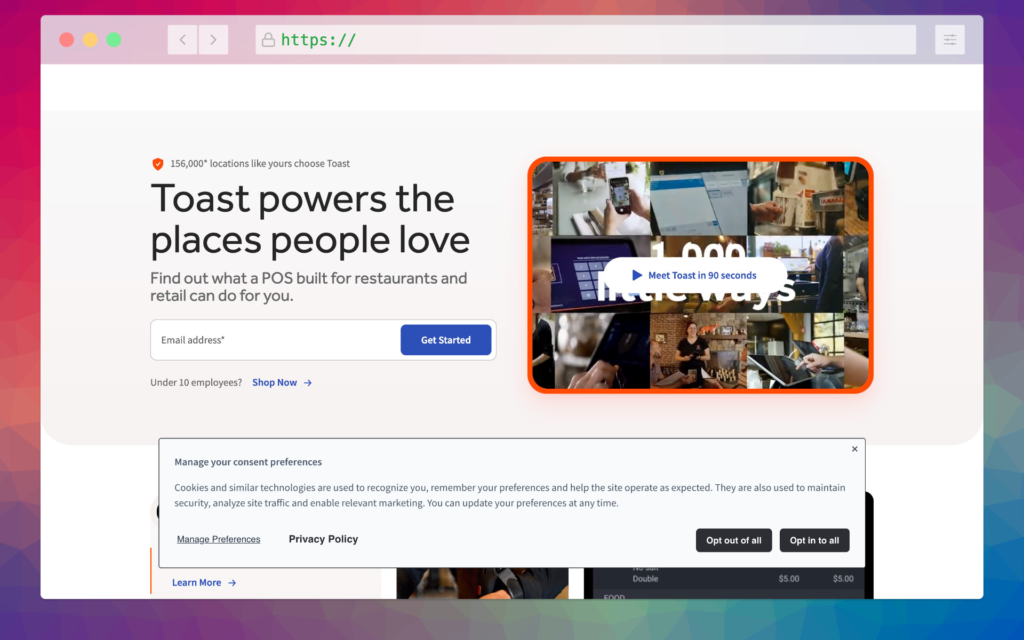Click the Toast powers the places headline

click(x=310, y=219)
